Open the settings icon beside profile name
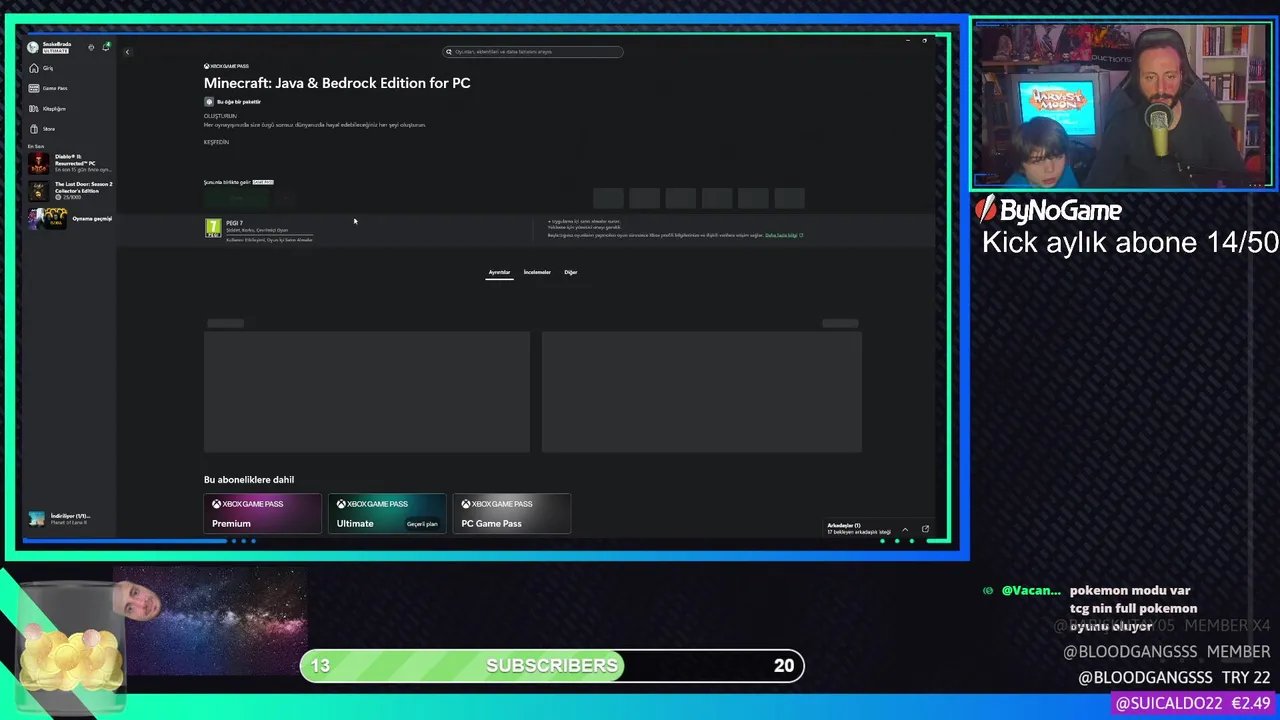Screen dimensions: 1280x720 coord(91,47)
